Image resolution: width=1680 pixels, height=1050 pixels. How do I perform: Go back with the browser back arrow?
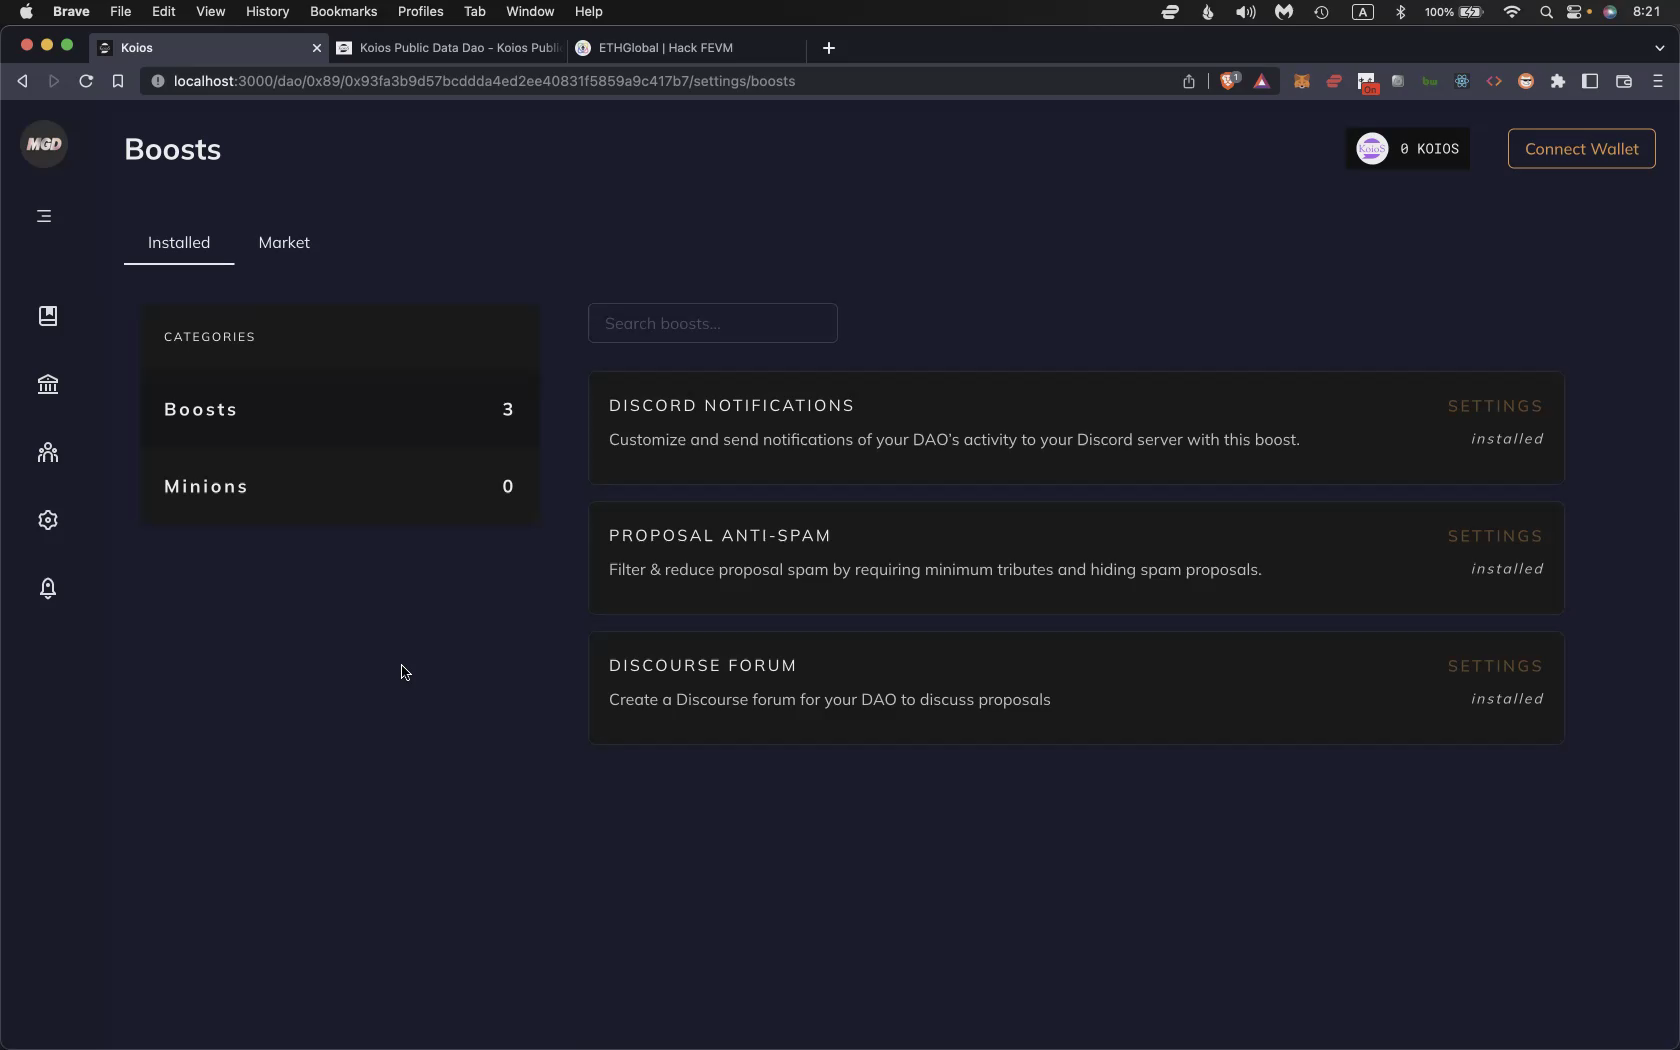[22, 81]
